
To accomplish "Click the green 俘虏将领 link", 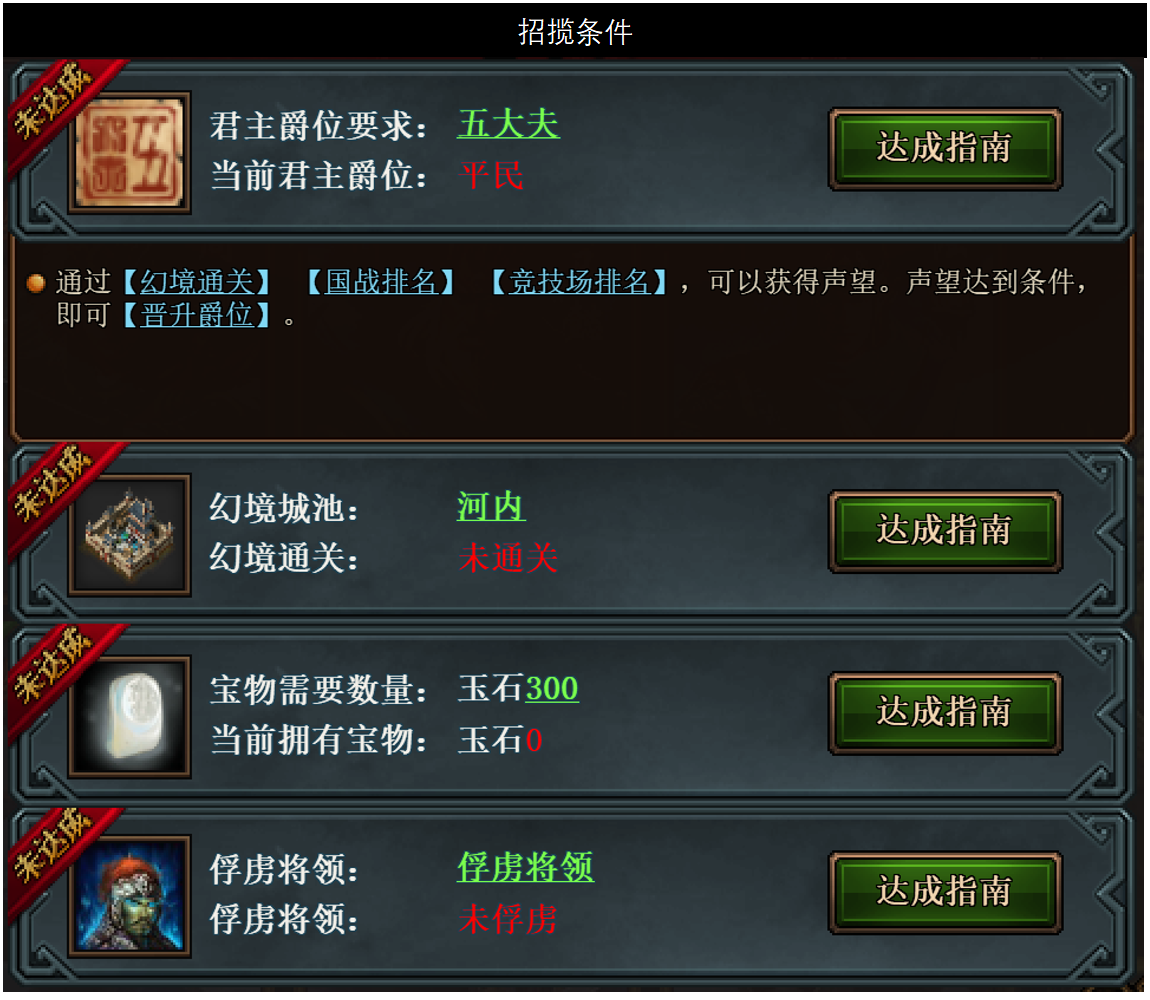I will 525,867.
